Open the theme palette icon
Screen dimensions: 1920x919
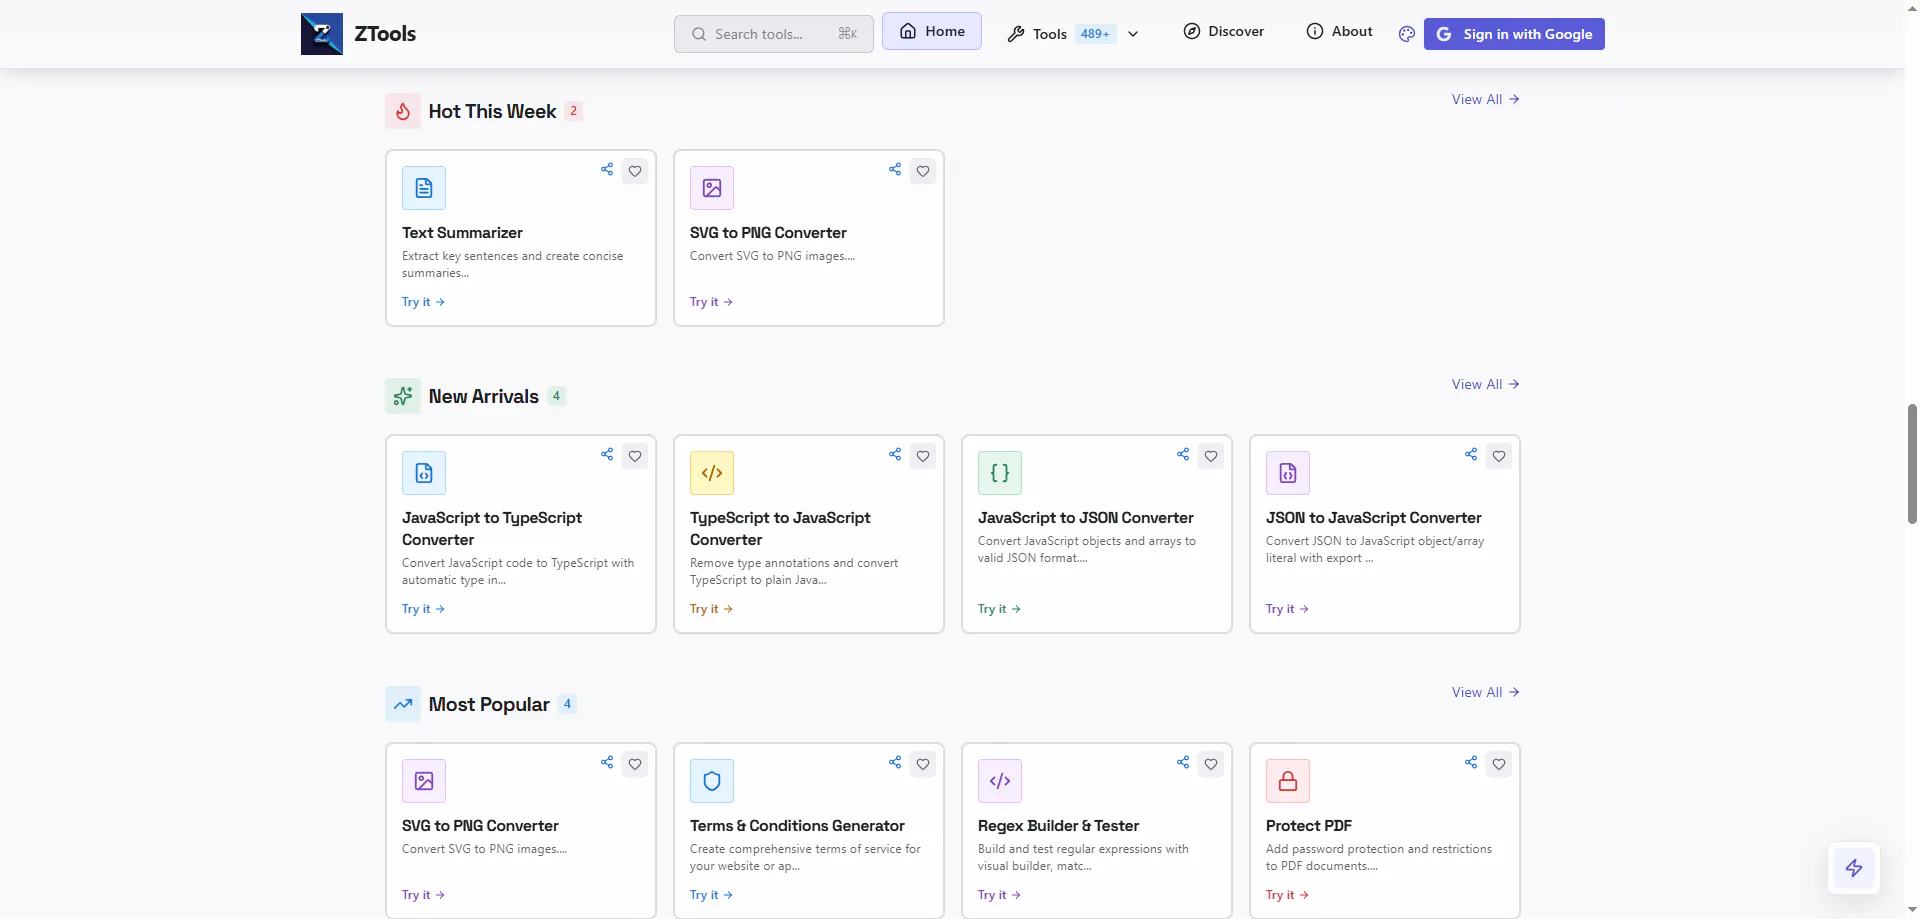1407,34
